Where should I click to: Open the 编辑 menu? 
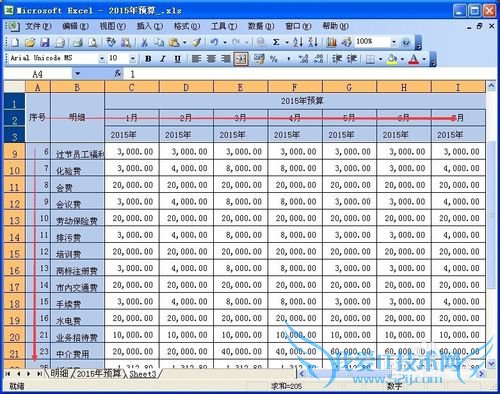click(x=75, y=26)
